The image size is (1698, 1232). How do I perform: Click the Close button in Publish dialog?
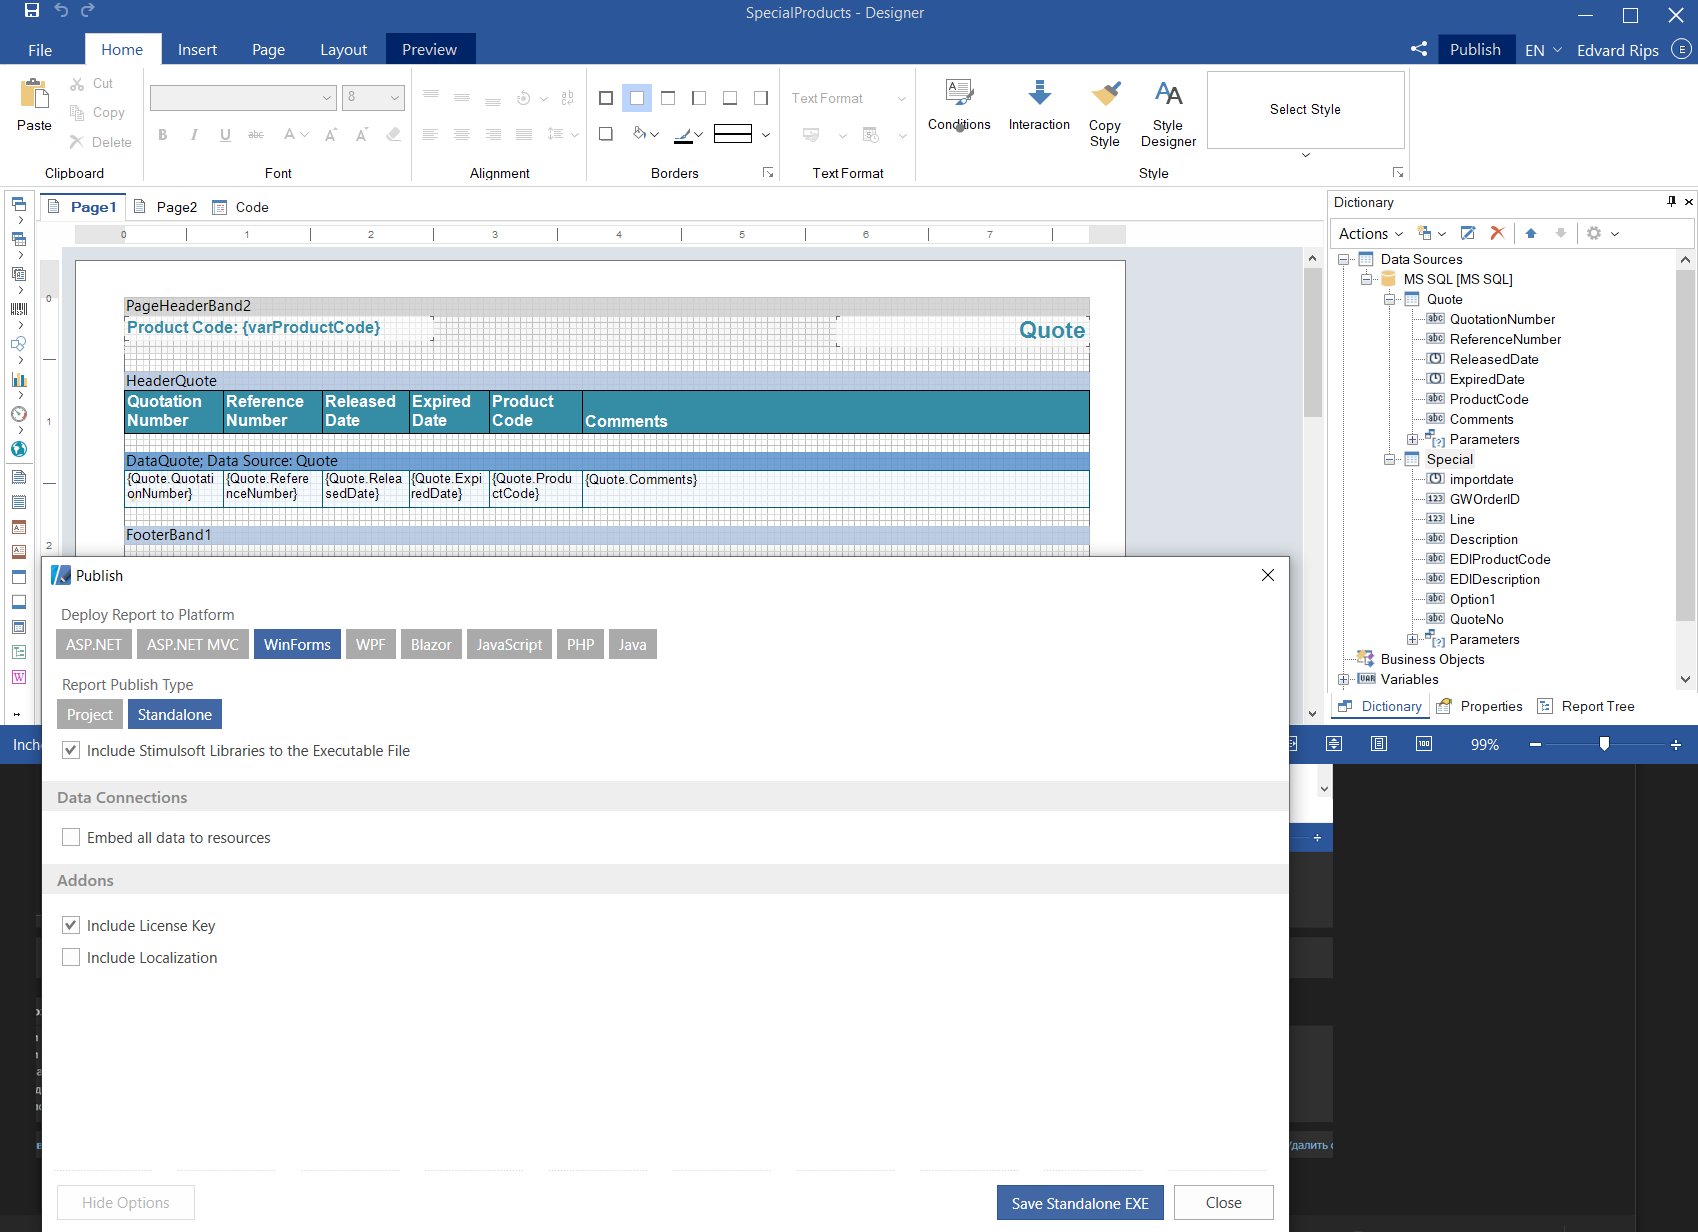click(x=1223, y=1203)
